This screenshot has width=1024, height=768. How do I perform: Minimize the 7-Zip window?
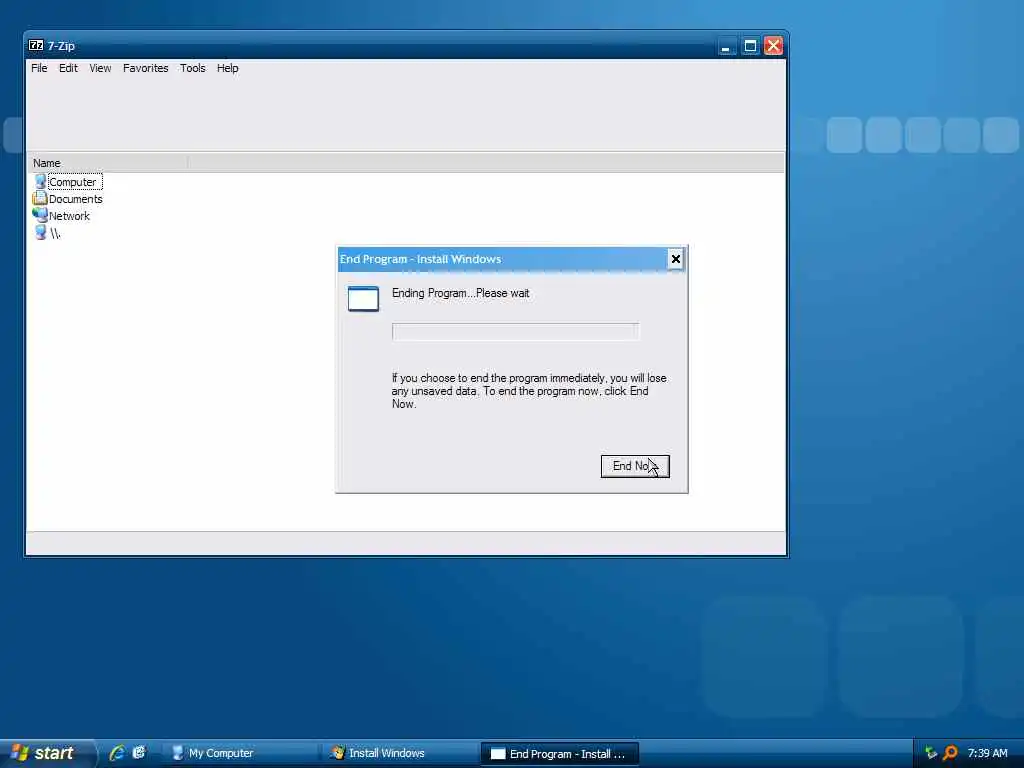tap(726, 46)
